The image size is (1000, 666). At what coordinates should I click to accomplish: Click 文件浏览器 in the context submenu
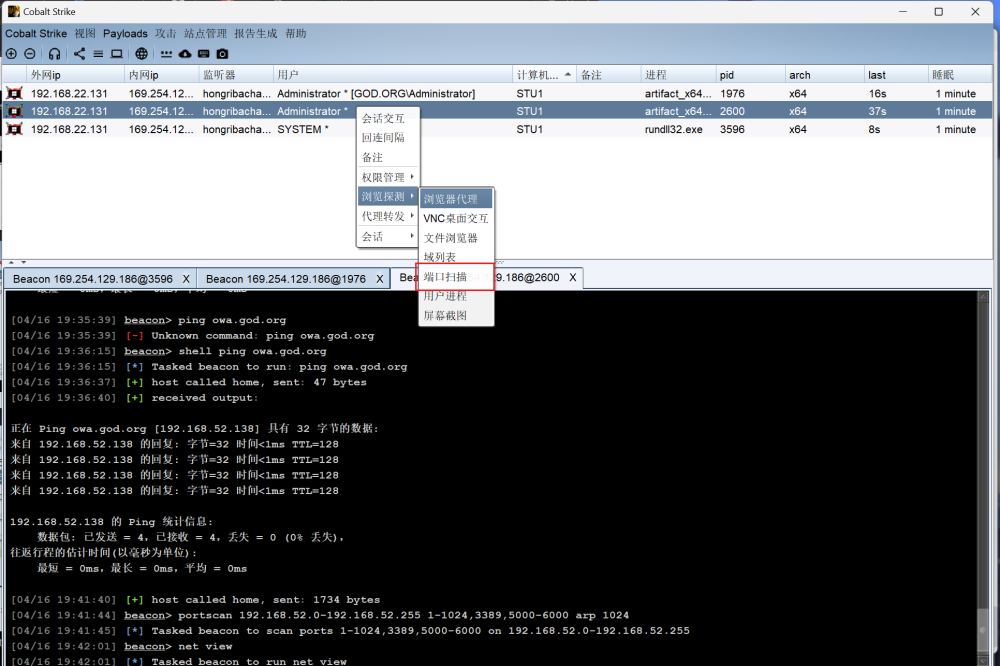tap(450, 238)
